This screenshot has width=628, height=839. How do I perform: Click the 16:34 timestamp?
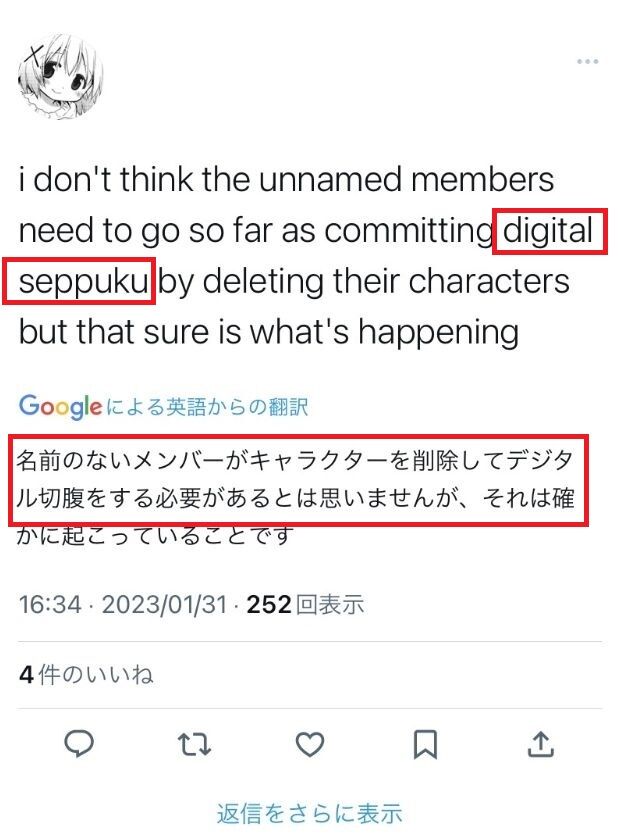[x=50, y=605]
